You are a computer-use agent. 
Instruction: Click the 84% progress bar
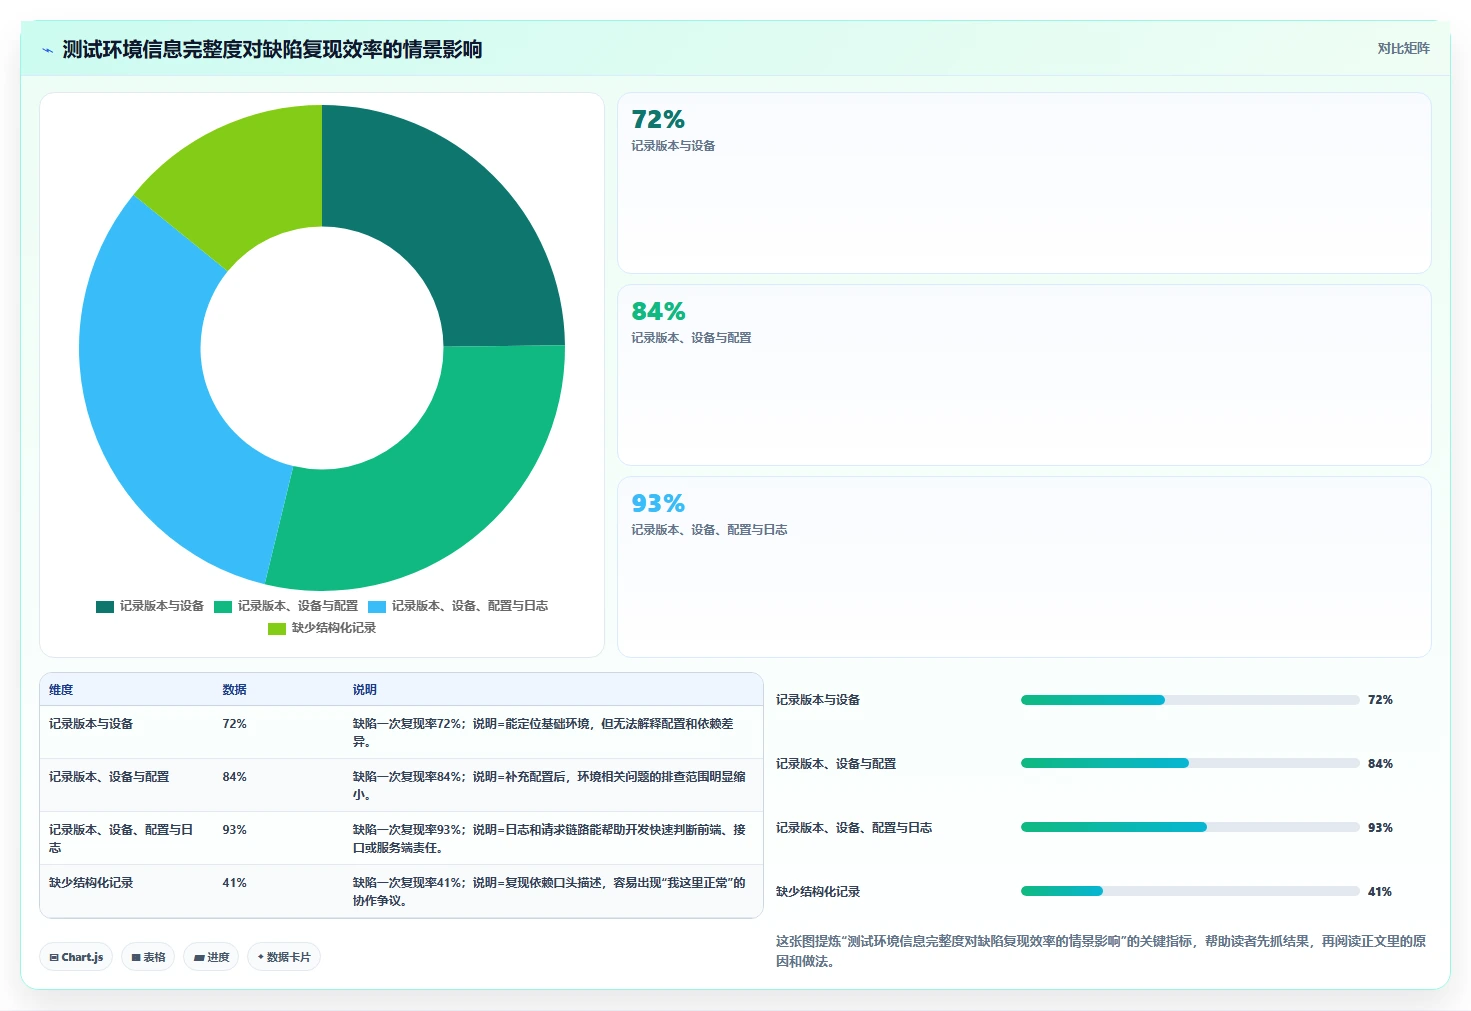tap(1190, 763)
